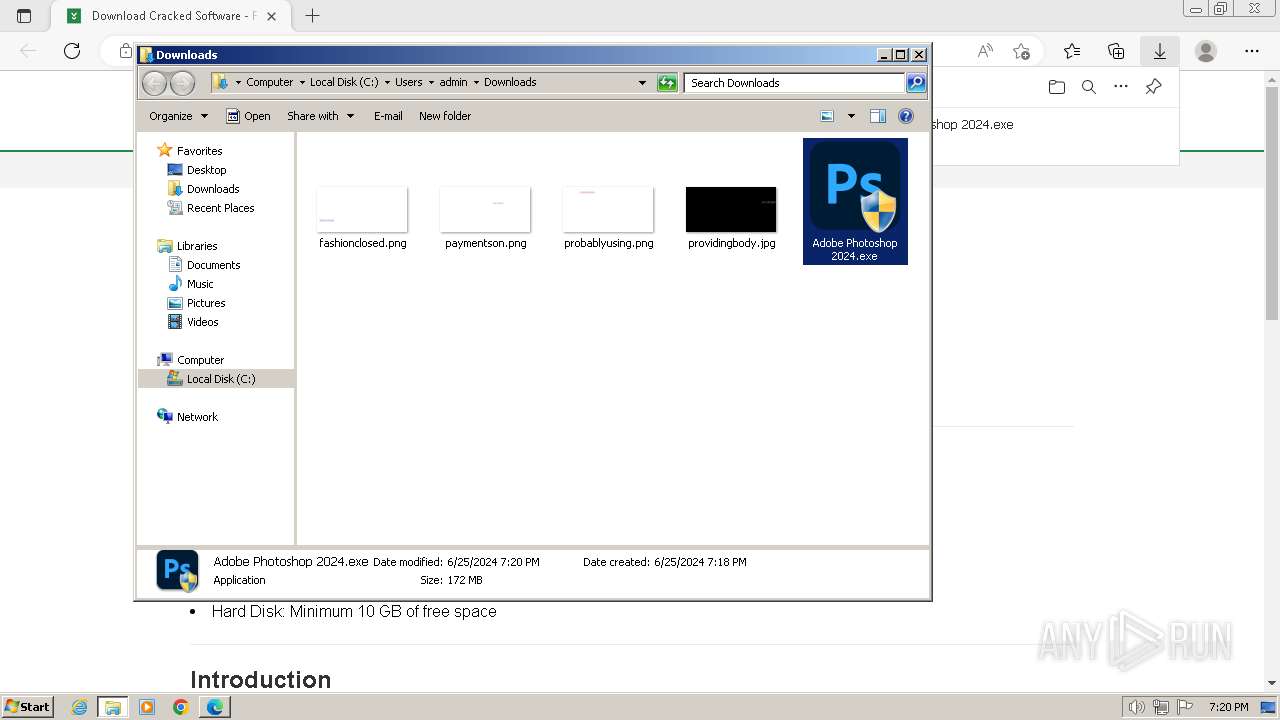
Task: Click the Read aloud icon in Edge
Action: point(985,51)
